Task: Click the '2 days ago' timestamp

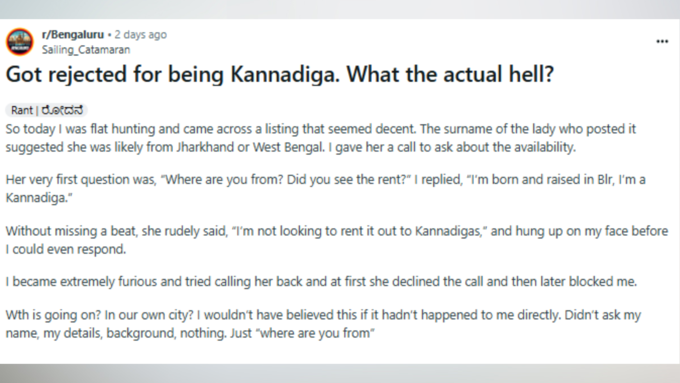Action: tap(141, 34)
